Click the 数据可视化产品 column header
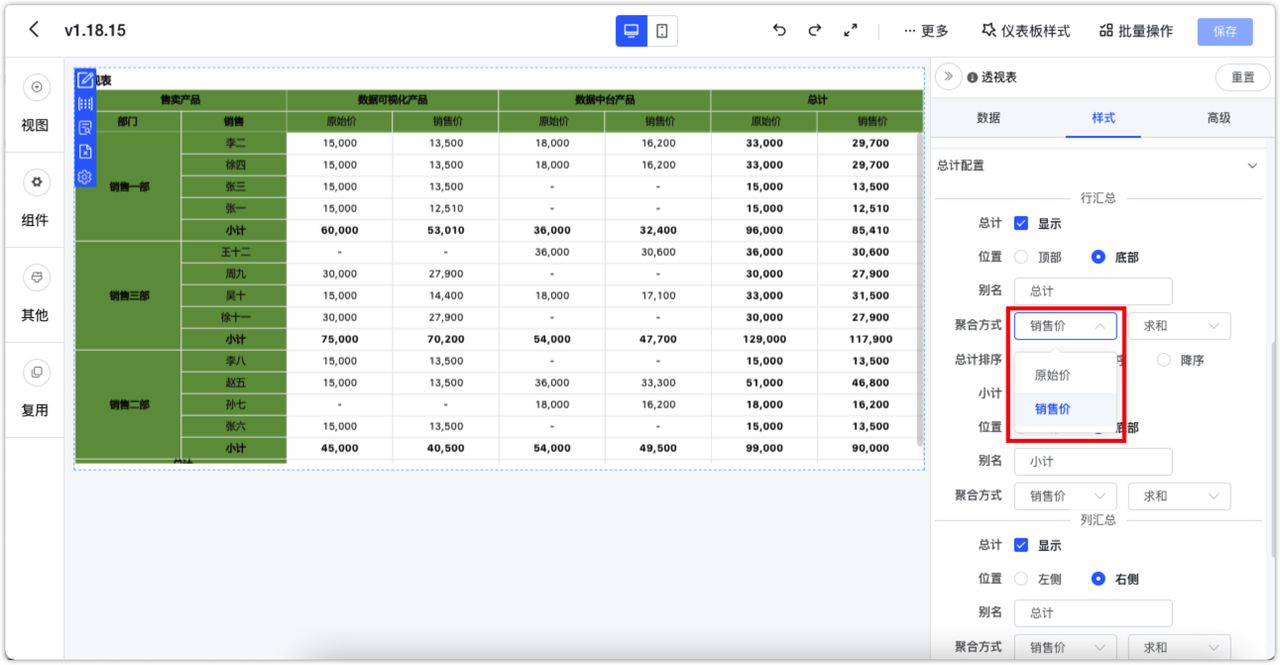This screenshot has height=665, width=1280. (x=392, y=100)
